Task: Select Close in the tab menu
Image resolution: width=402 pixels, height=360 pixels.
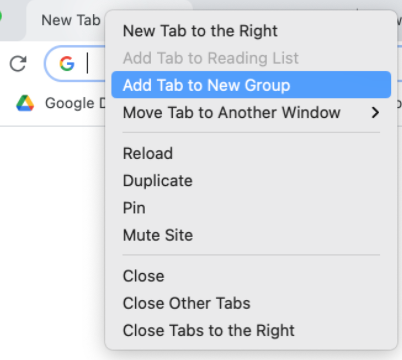Action: 251,276
